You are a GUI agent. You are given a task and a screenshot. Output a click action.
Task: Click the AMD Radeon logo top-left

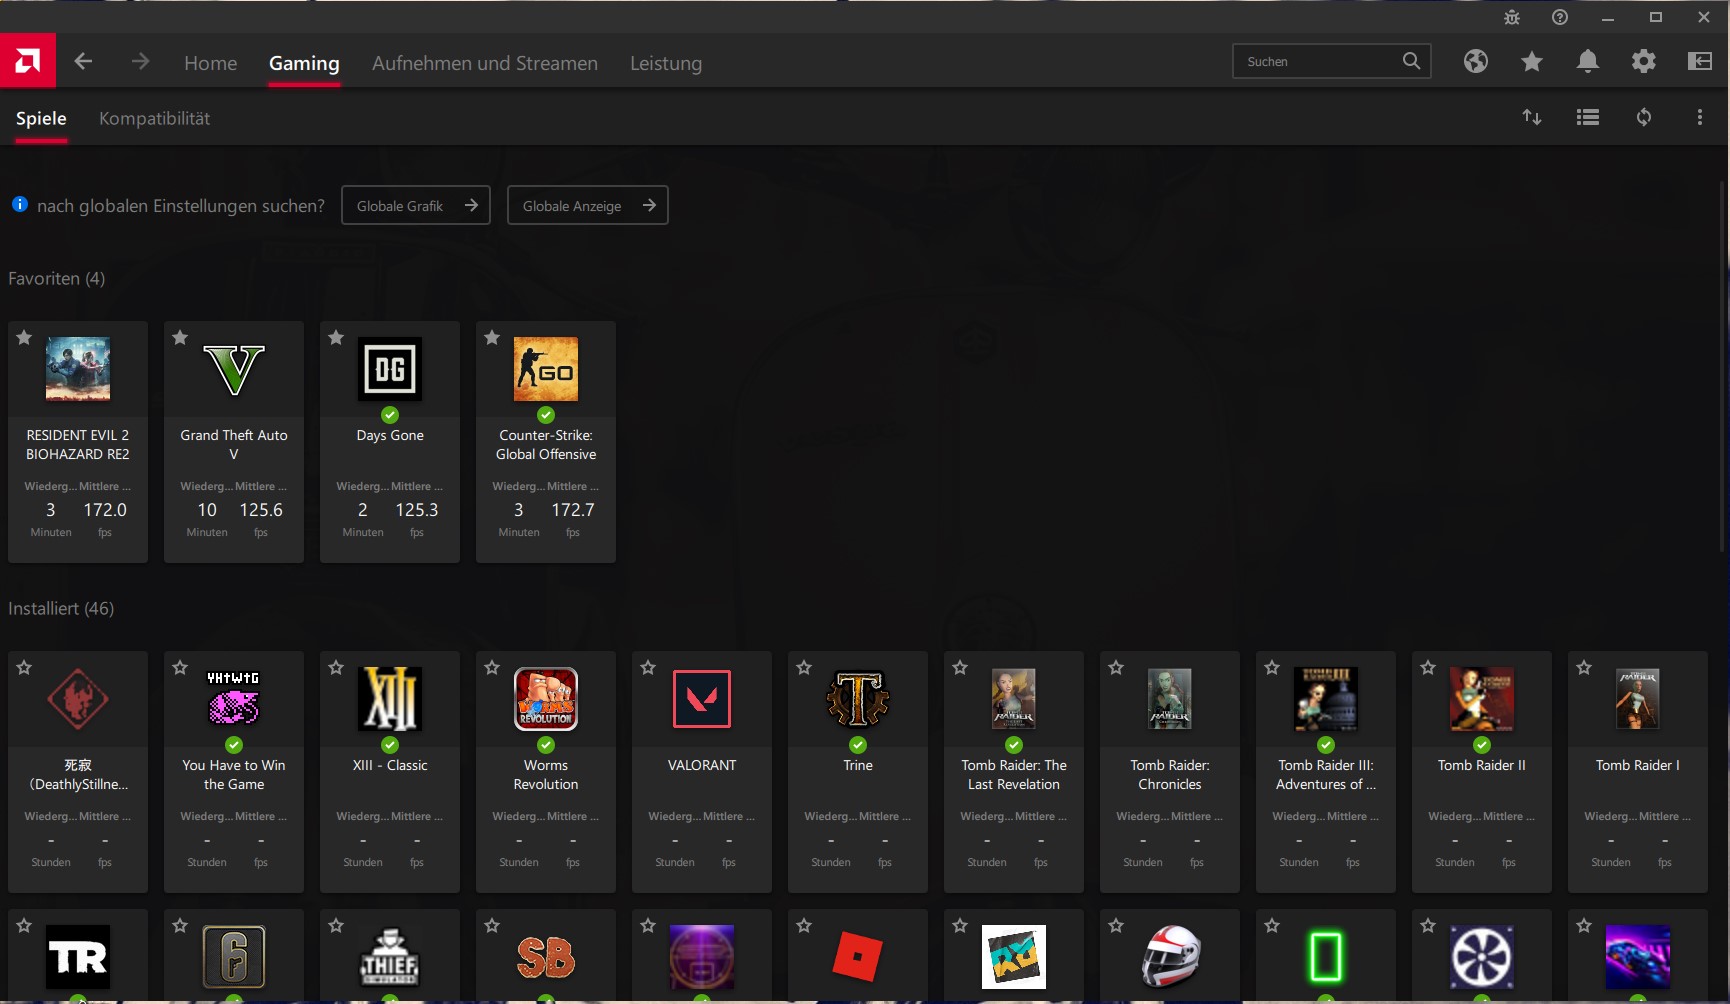28,60
